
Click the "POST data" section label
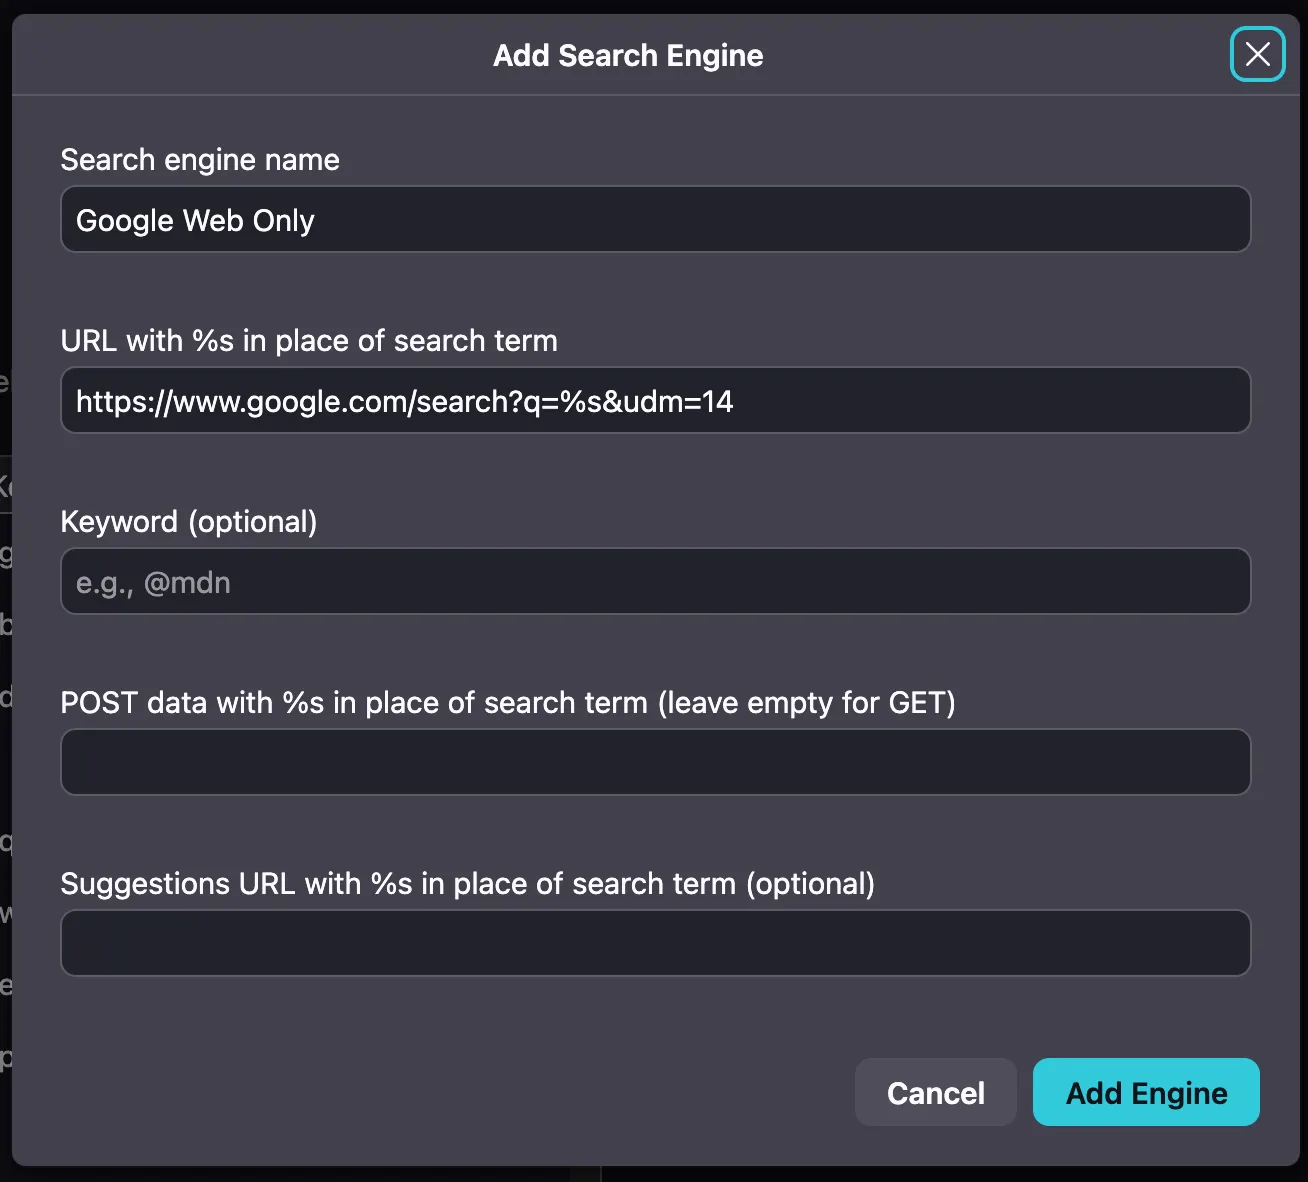pos(508,702)
